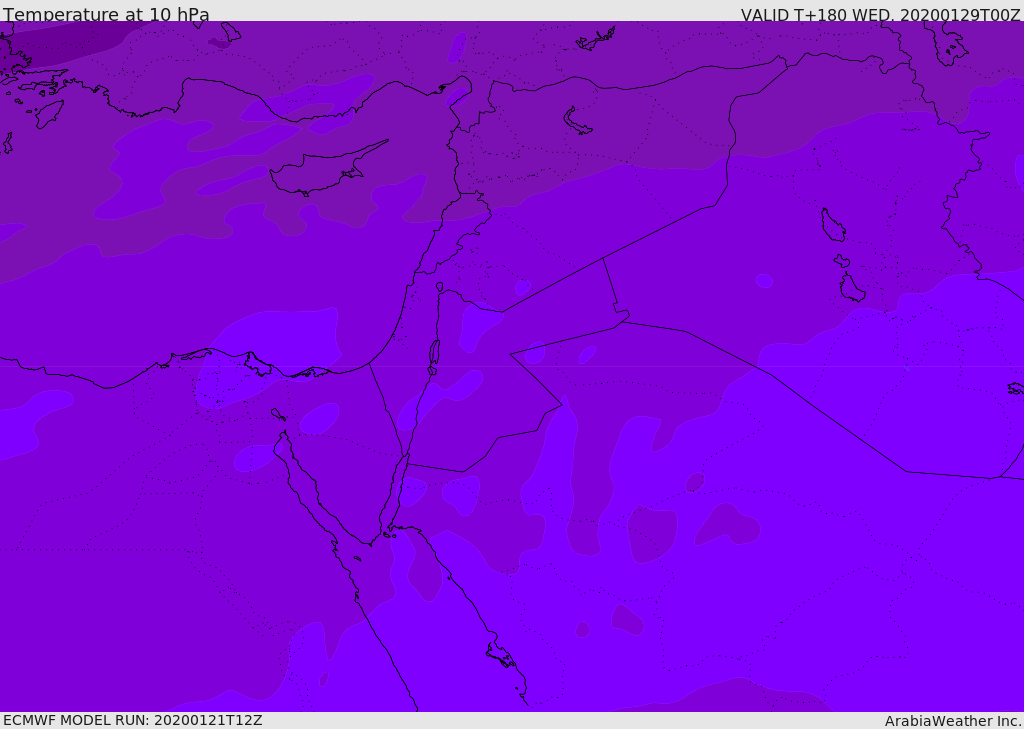Viewport: 1024px width, 729px height.
Task: Click the 'VALID T+180 WED. 20200129T00Z' label
Action: [x=880, y=15]
